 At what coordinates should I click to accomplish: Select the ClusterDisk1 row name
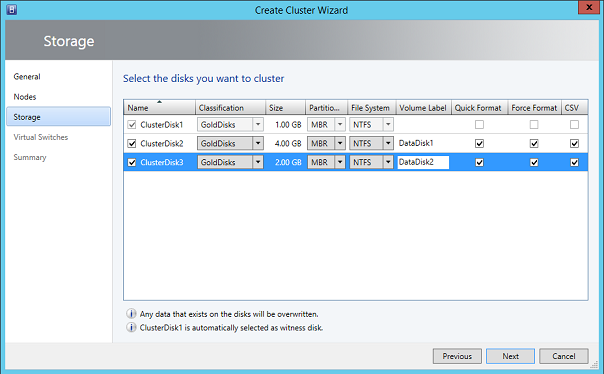162,125
